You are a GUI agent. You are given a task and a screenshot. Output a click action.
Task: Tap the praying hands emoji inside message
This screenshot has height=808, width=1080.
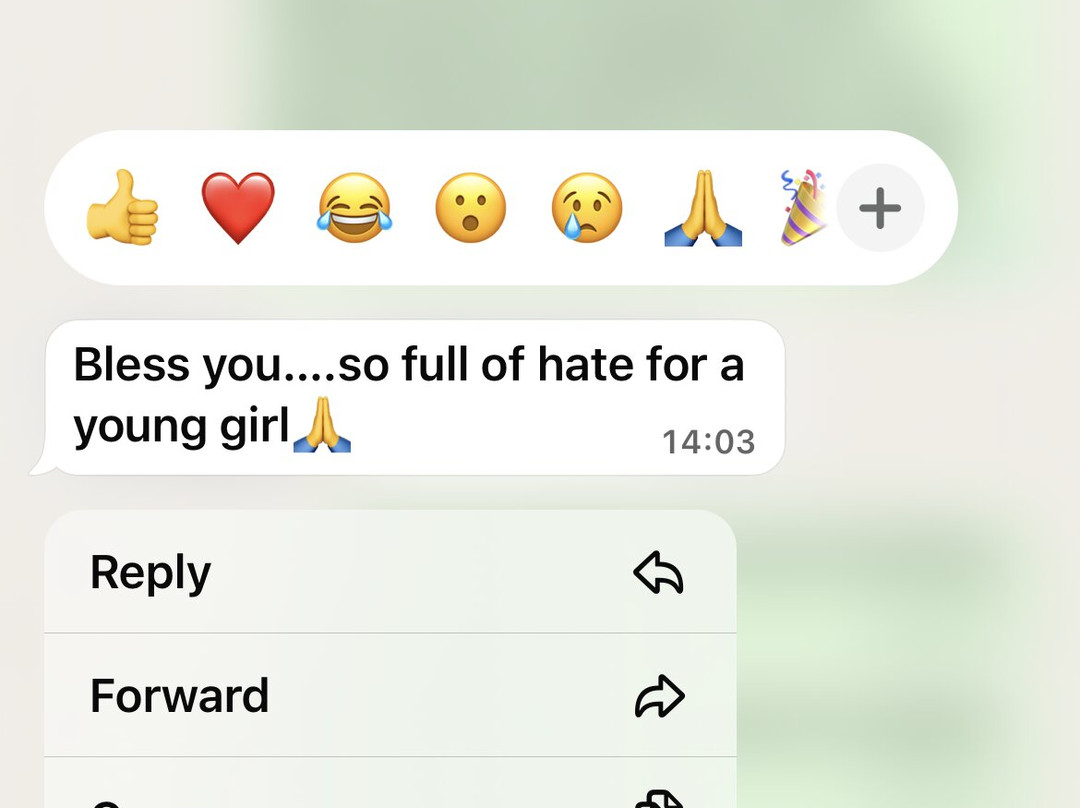(x=322, y=425)
